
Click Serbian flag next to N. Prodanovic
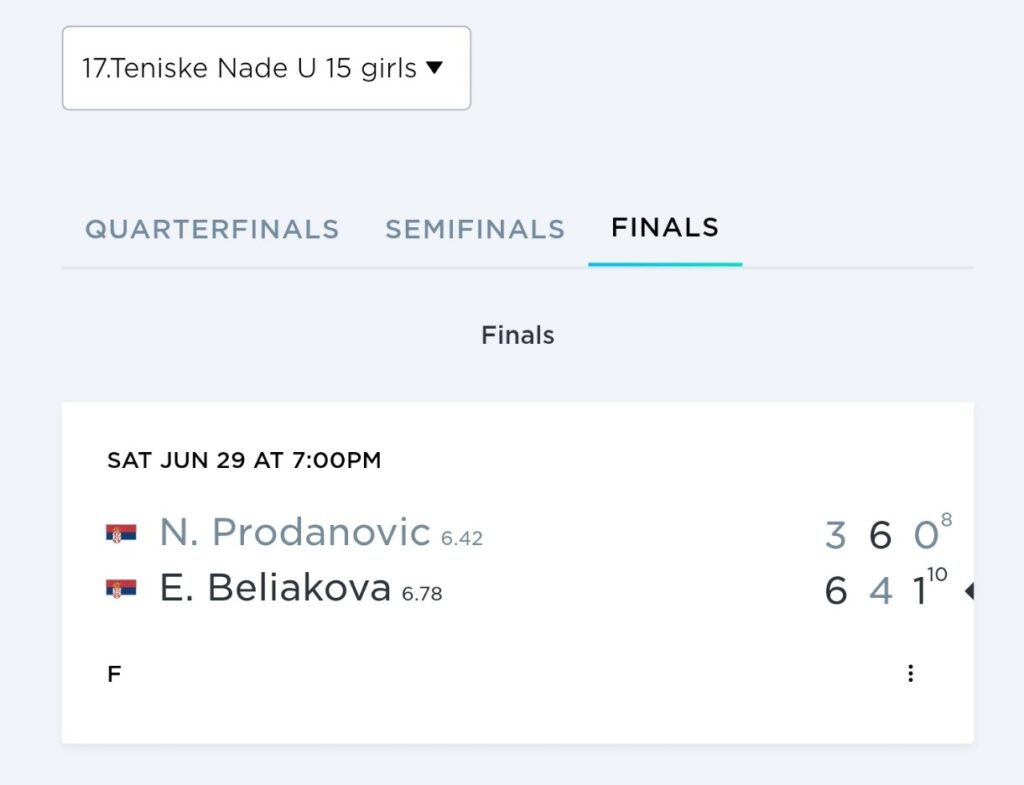[121, 534]
